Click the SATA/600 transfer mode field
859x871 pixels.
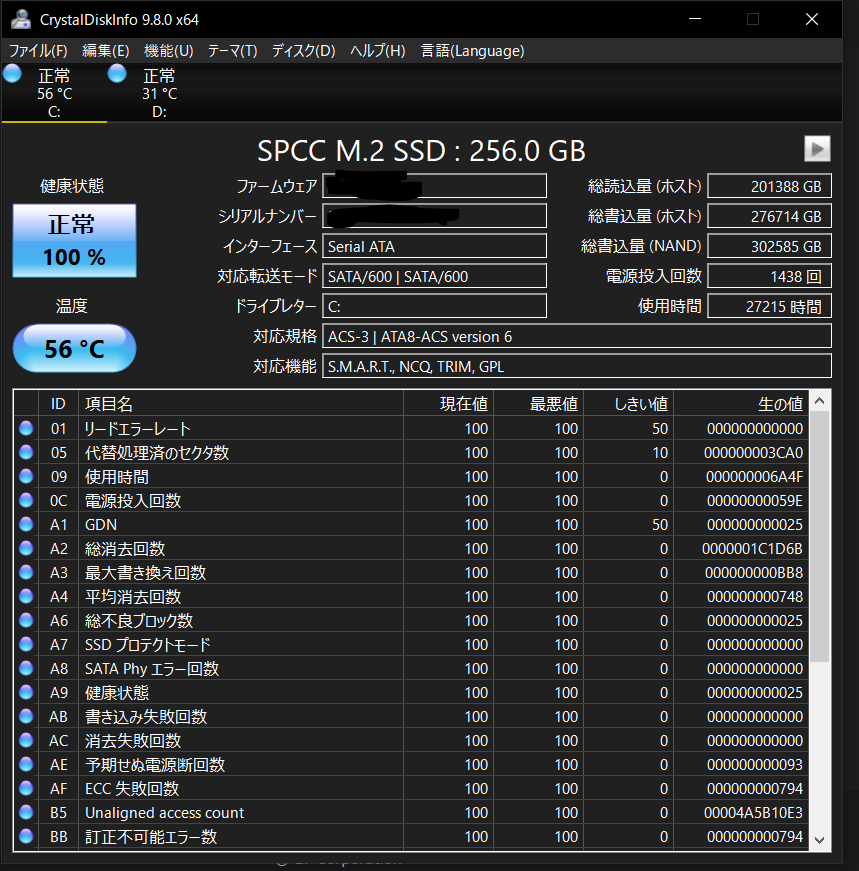(x=435, y=276)
